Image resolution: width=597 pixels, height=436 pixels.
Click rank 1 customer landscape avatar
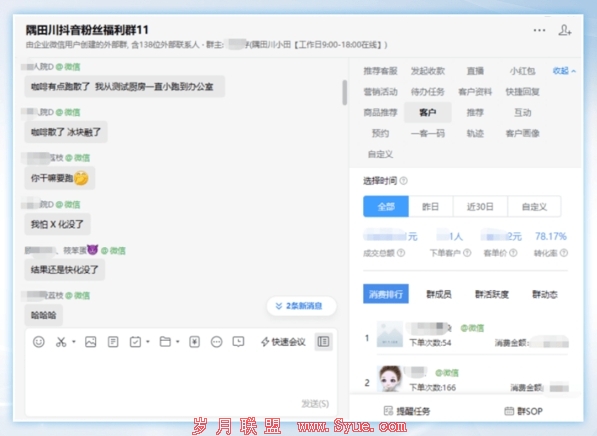click(390, 334)
